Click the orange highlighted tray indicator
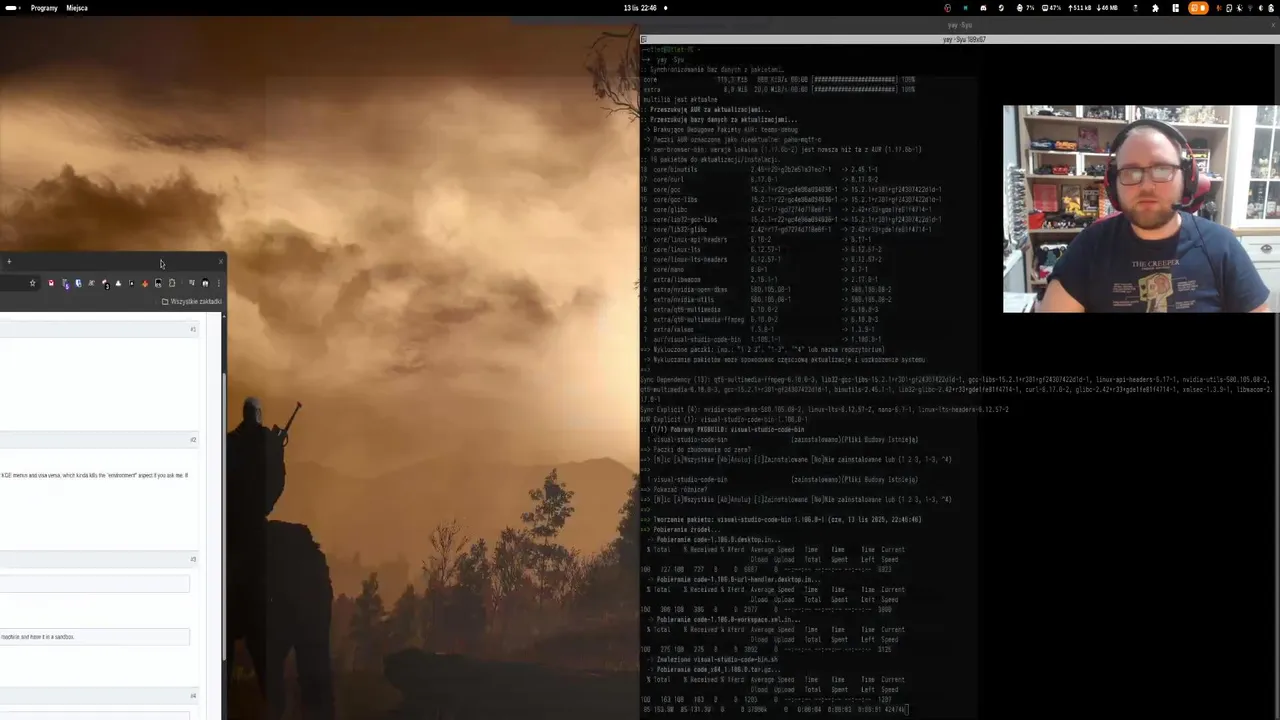Image resolution: width=1280 pixels, height=720 pixels. [x=1198, y=8]
